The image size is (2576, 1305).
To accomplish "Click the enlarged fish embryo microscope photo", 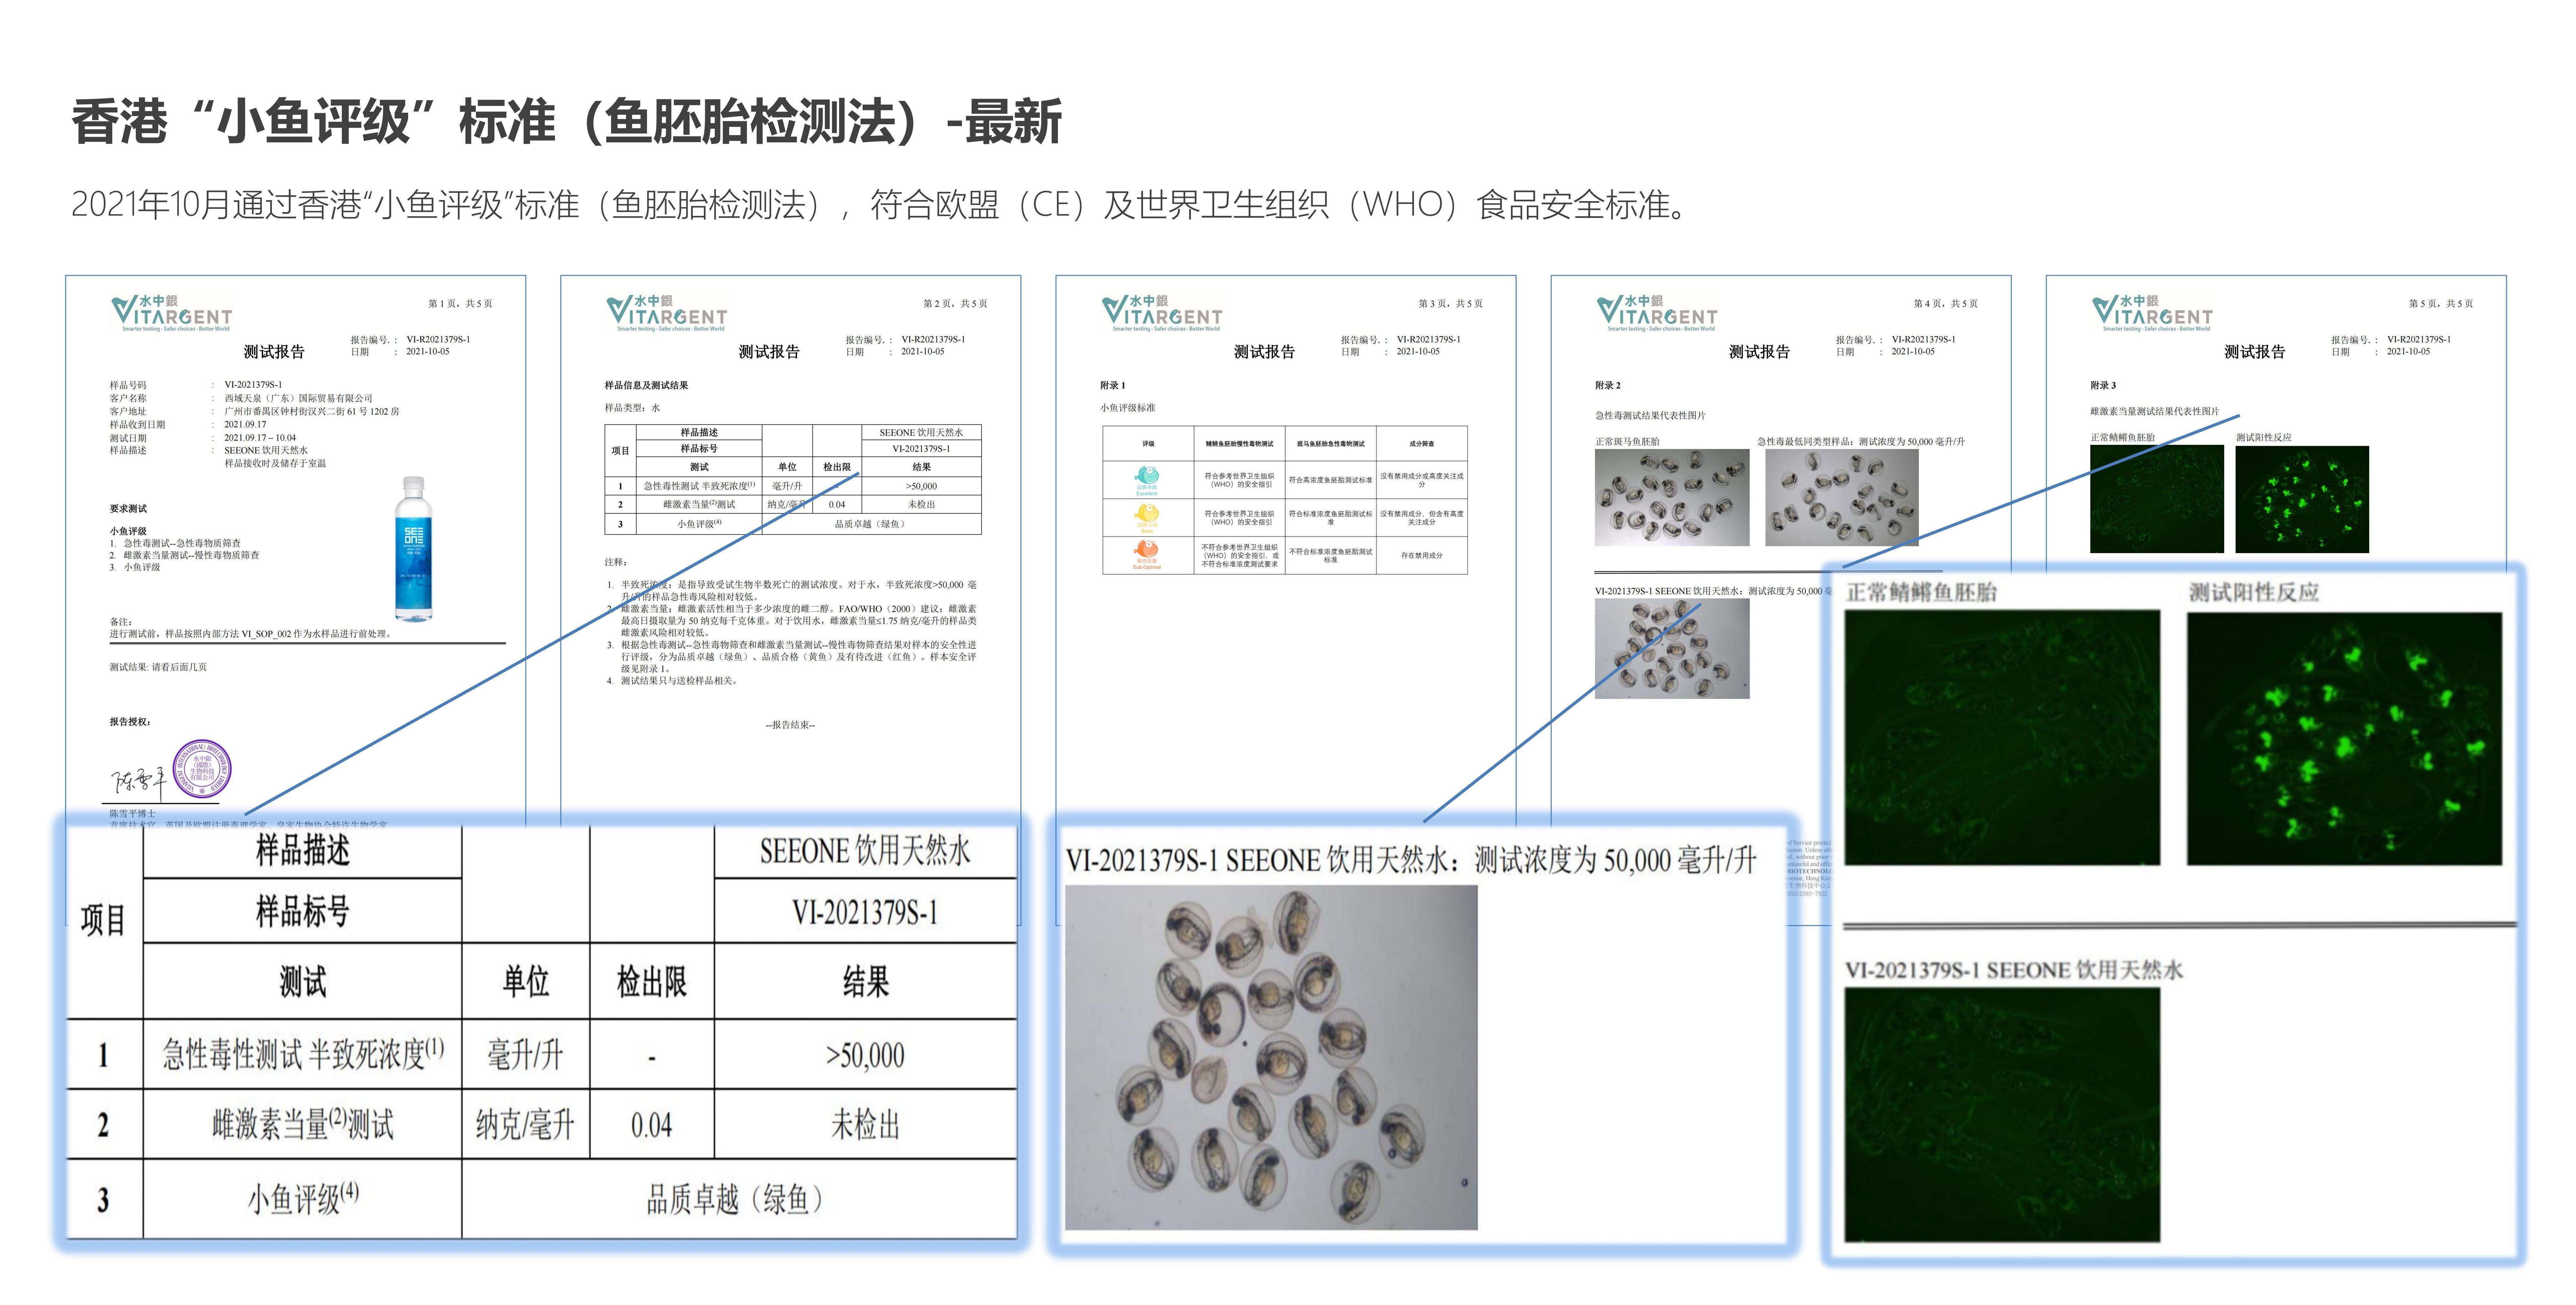I will [1271, 1057].
